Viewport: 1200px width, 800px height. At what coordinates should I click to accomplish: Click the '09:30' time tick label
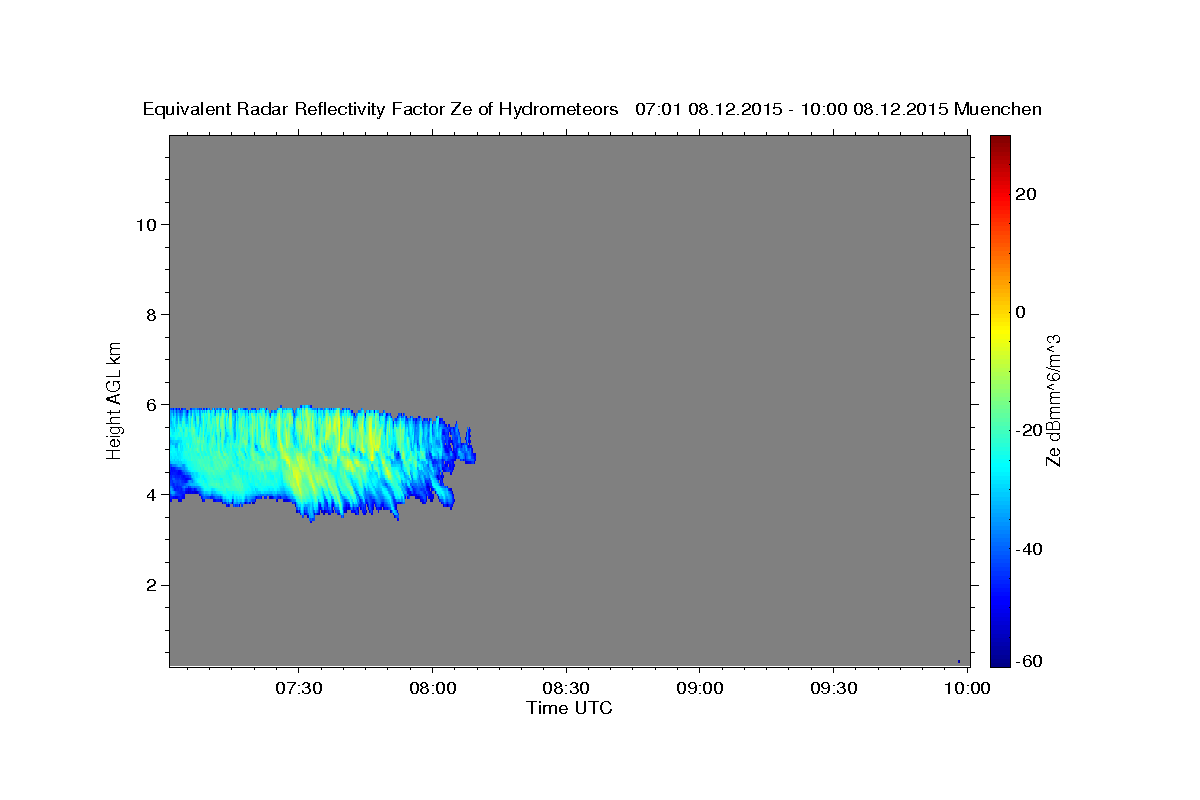(834, 688)
